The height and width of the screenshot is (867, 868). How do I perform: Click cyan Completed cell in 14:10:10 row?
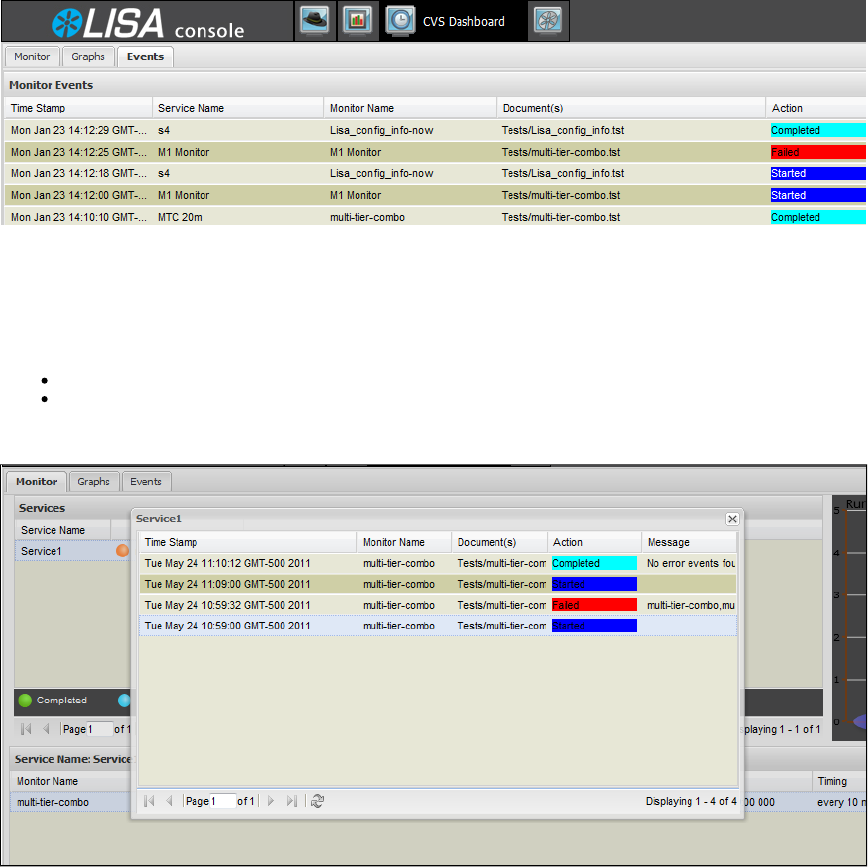pyautogui.click(x=818, y=217)
